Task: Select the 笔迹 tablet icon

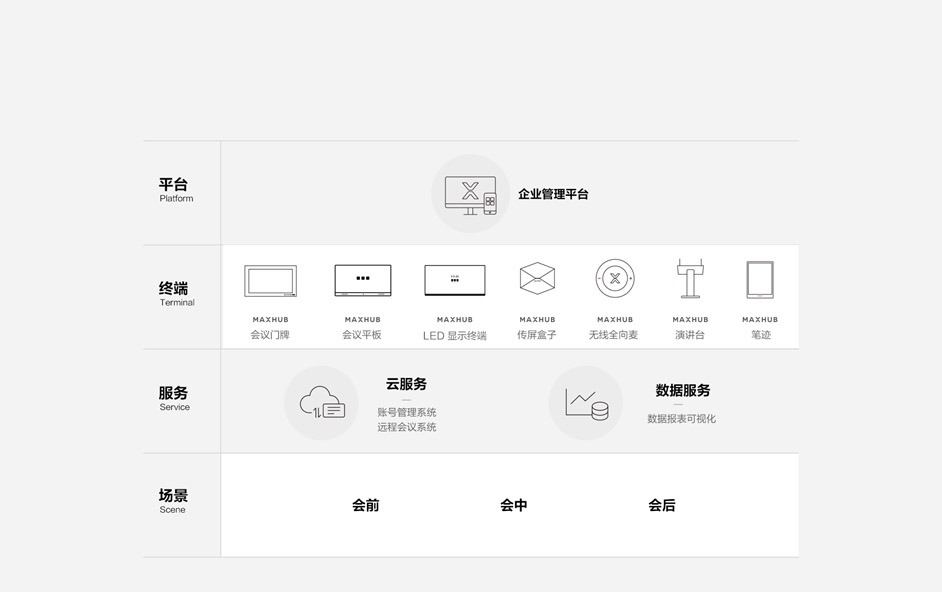Action: [x=760, y=280]
